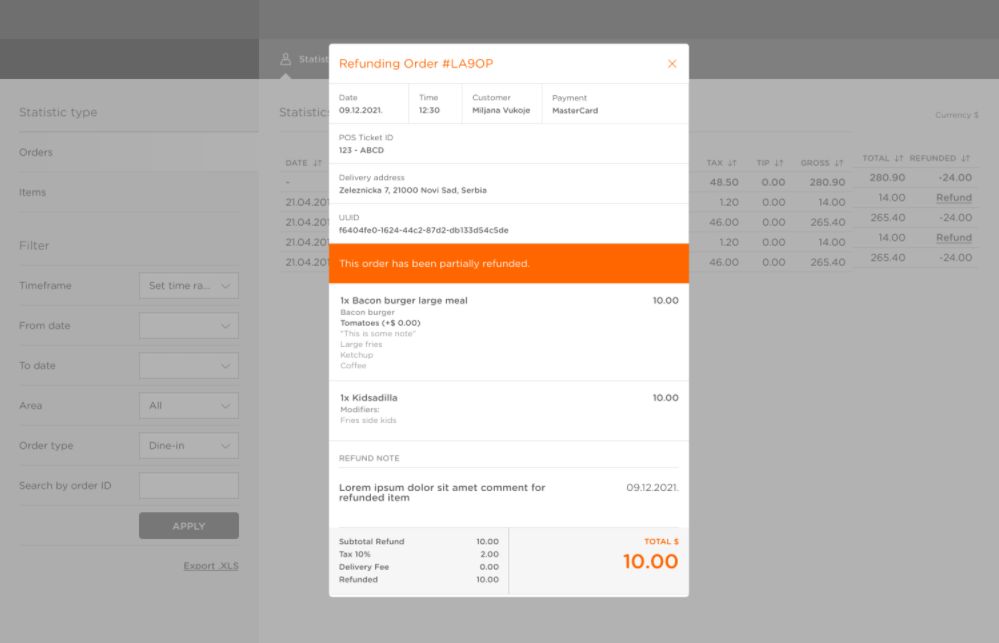Viewport: 999px width, 643px height.
Task: Click the Export .XLS link
Action: pyautogui.click(x=210, y=566)
